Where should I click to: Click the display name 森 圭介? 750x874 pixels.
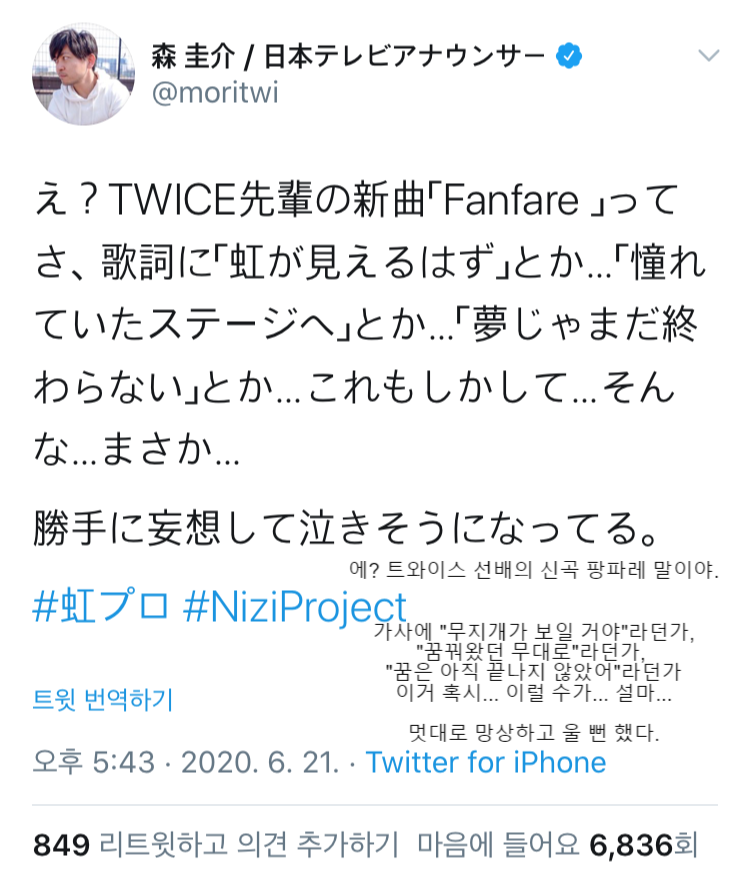[x=192, y=56]
